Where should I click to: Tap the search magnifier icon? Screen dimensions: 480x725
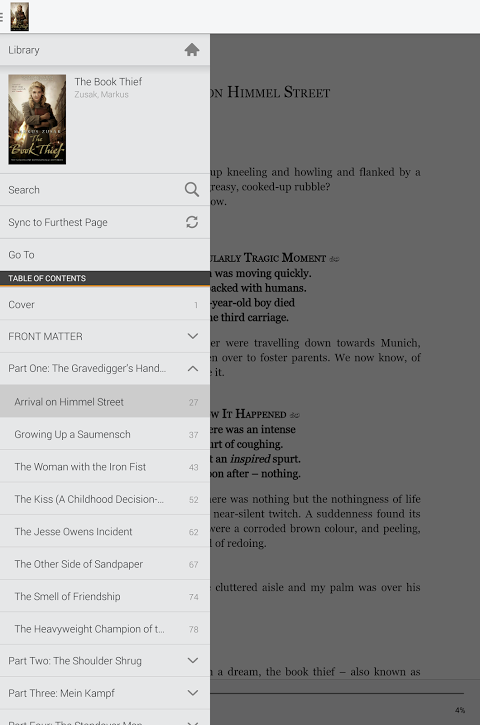(191, 189)
